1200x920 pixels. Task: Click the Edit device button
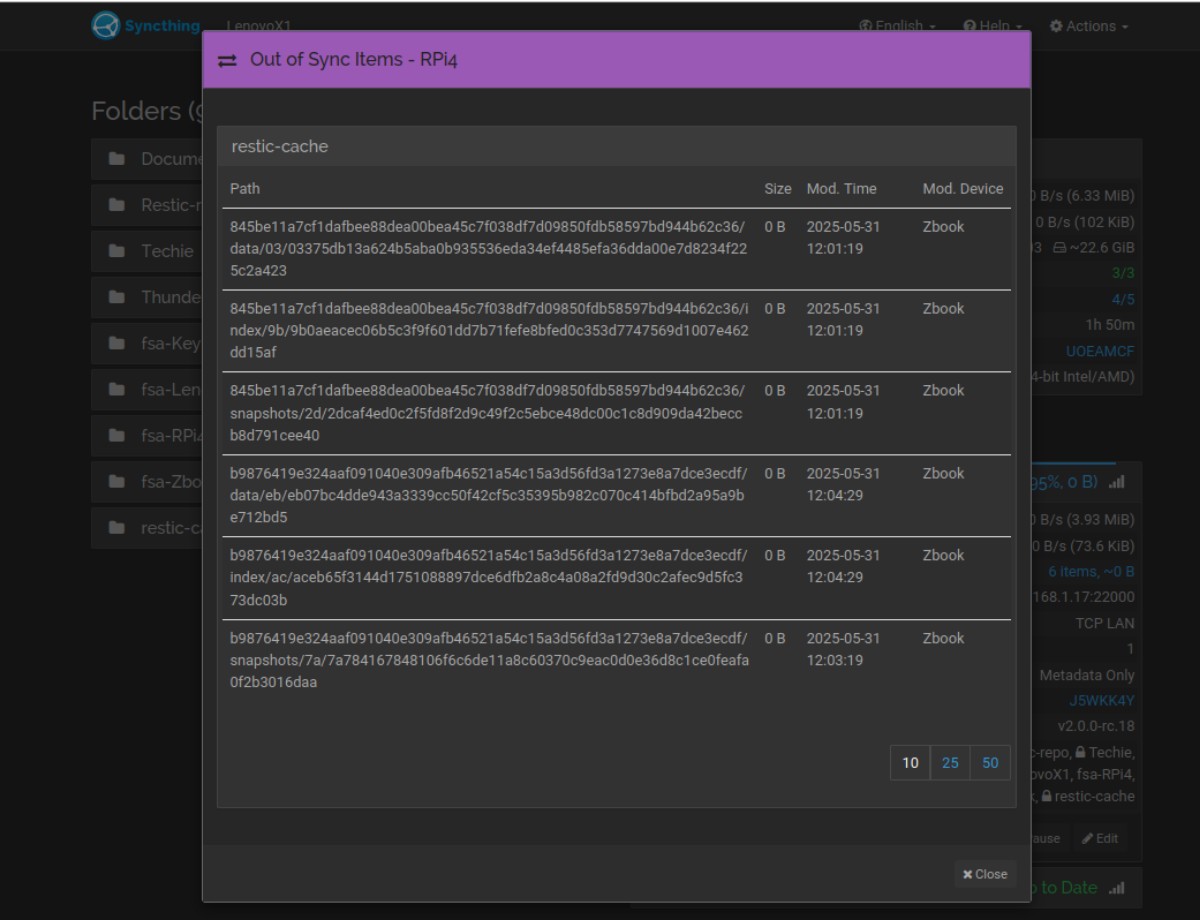(1100, 839)
